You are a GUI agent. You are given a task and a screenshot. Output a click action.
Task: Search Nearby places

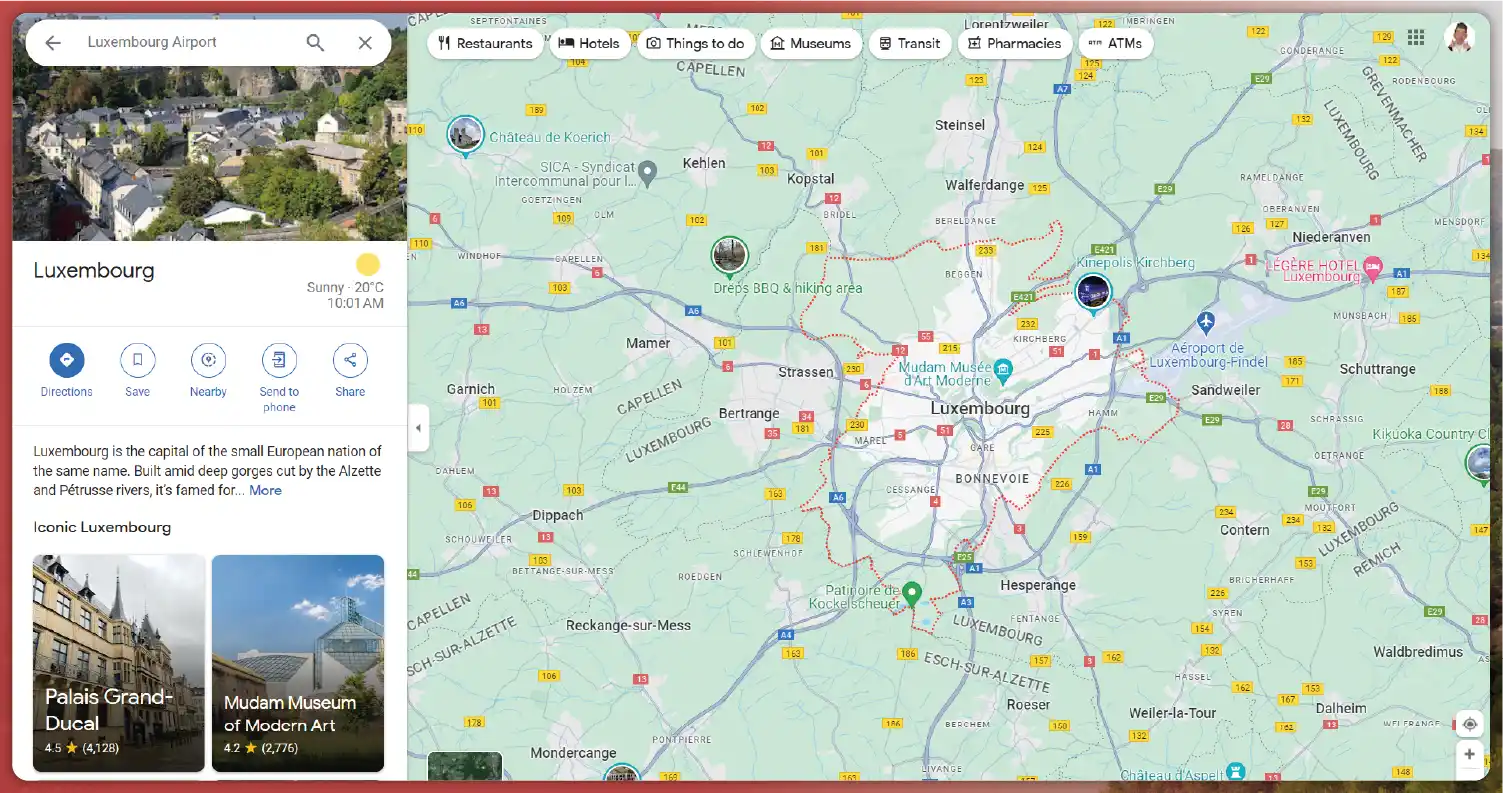[208, 370]
